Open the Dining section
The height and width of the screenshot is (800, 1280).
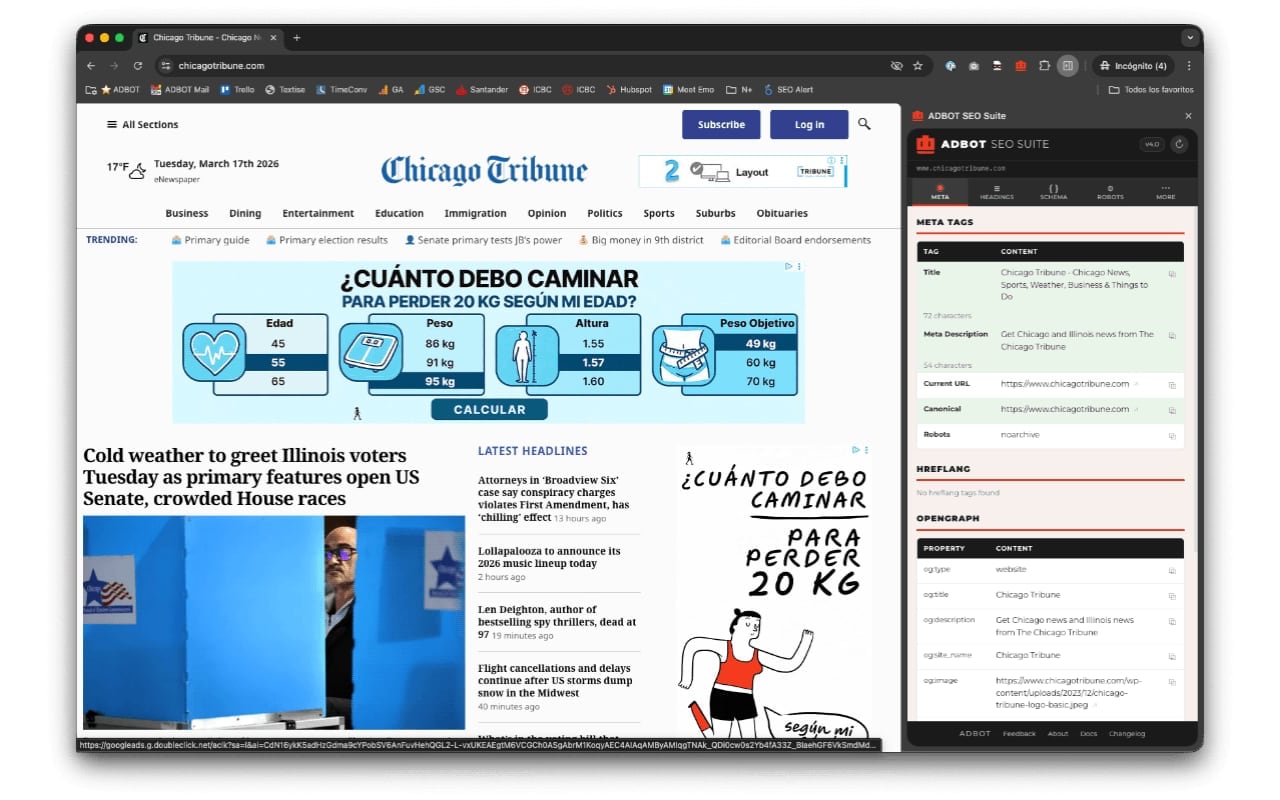245,213
